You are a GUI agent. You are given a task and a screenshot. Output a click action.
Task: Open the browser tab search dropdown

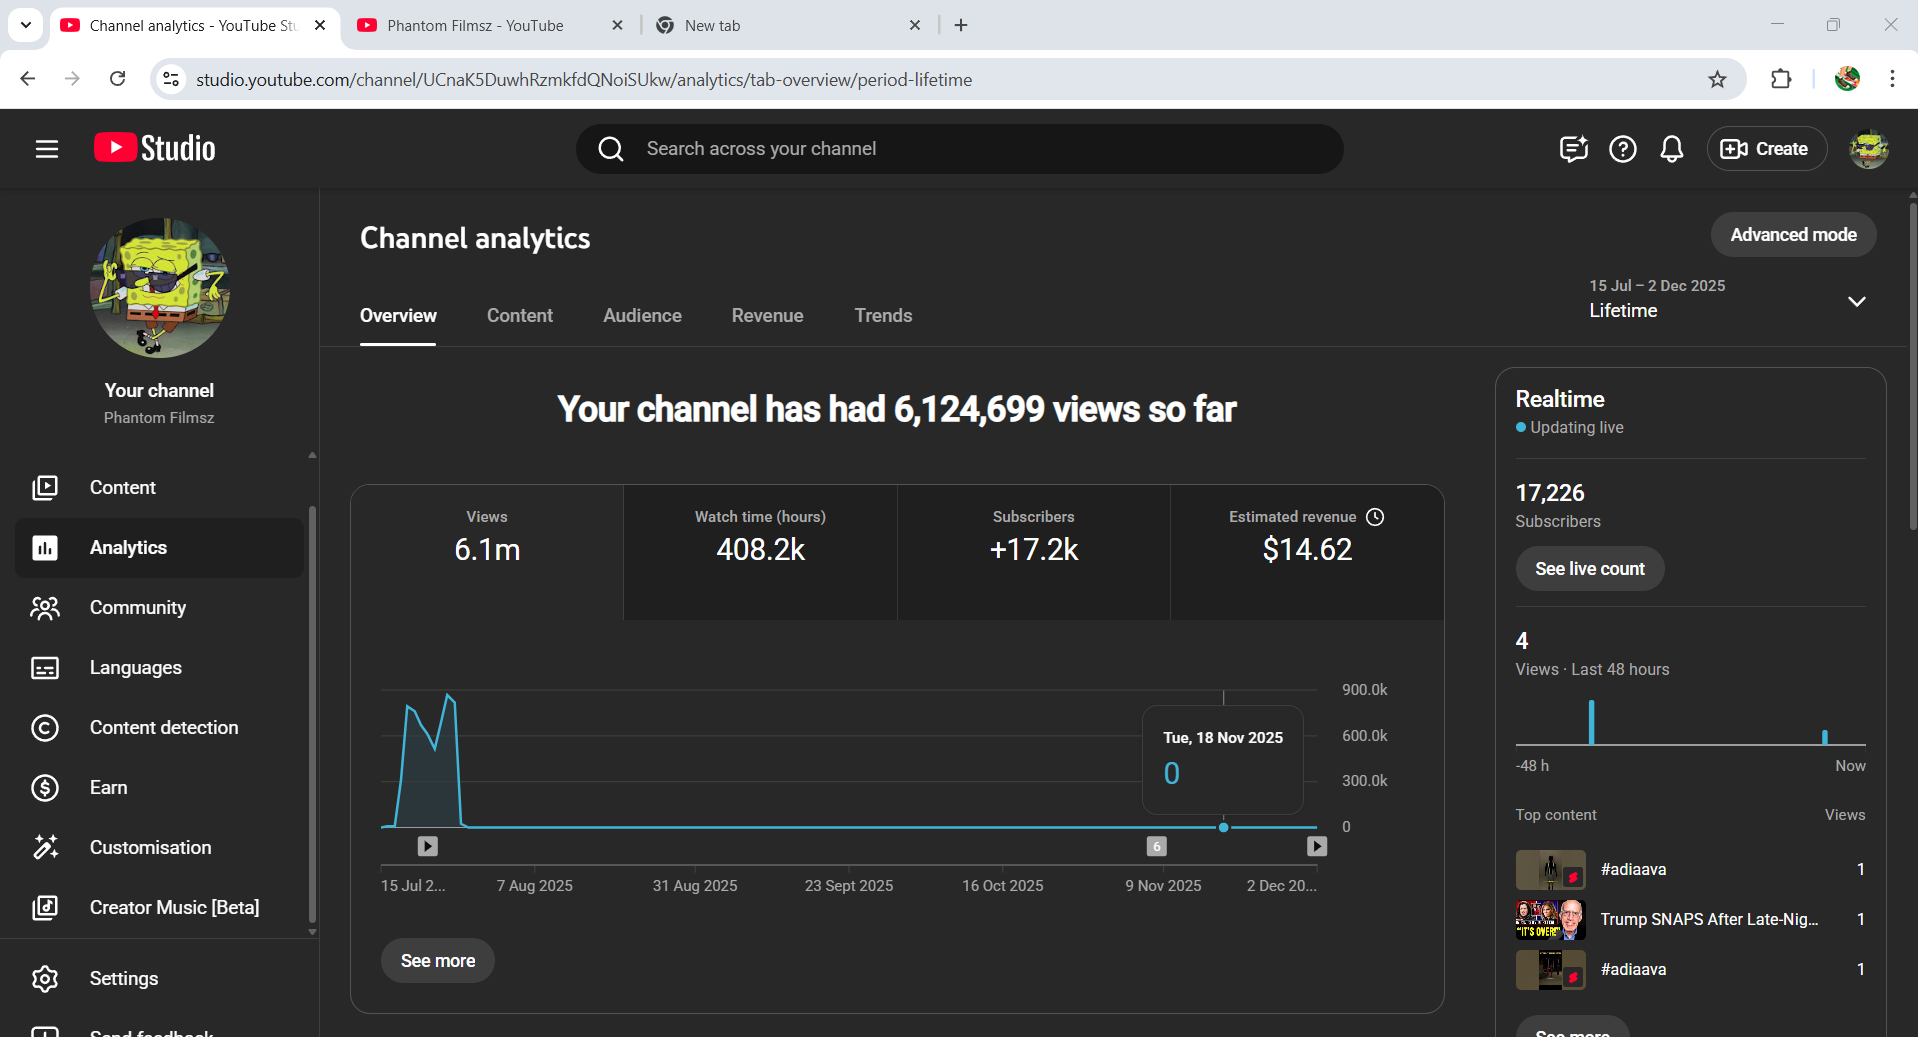tap(26, 25)
